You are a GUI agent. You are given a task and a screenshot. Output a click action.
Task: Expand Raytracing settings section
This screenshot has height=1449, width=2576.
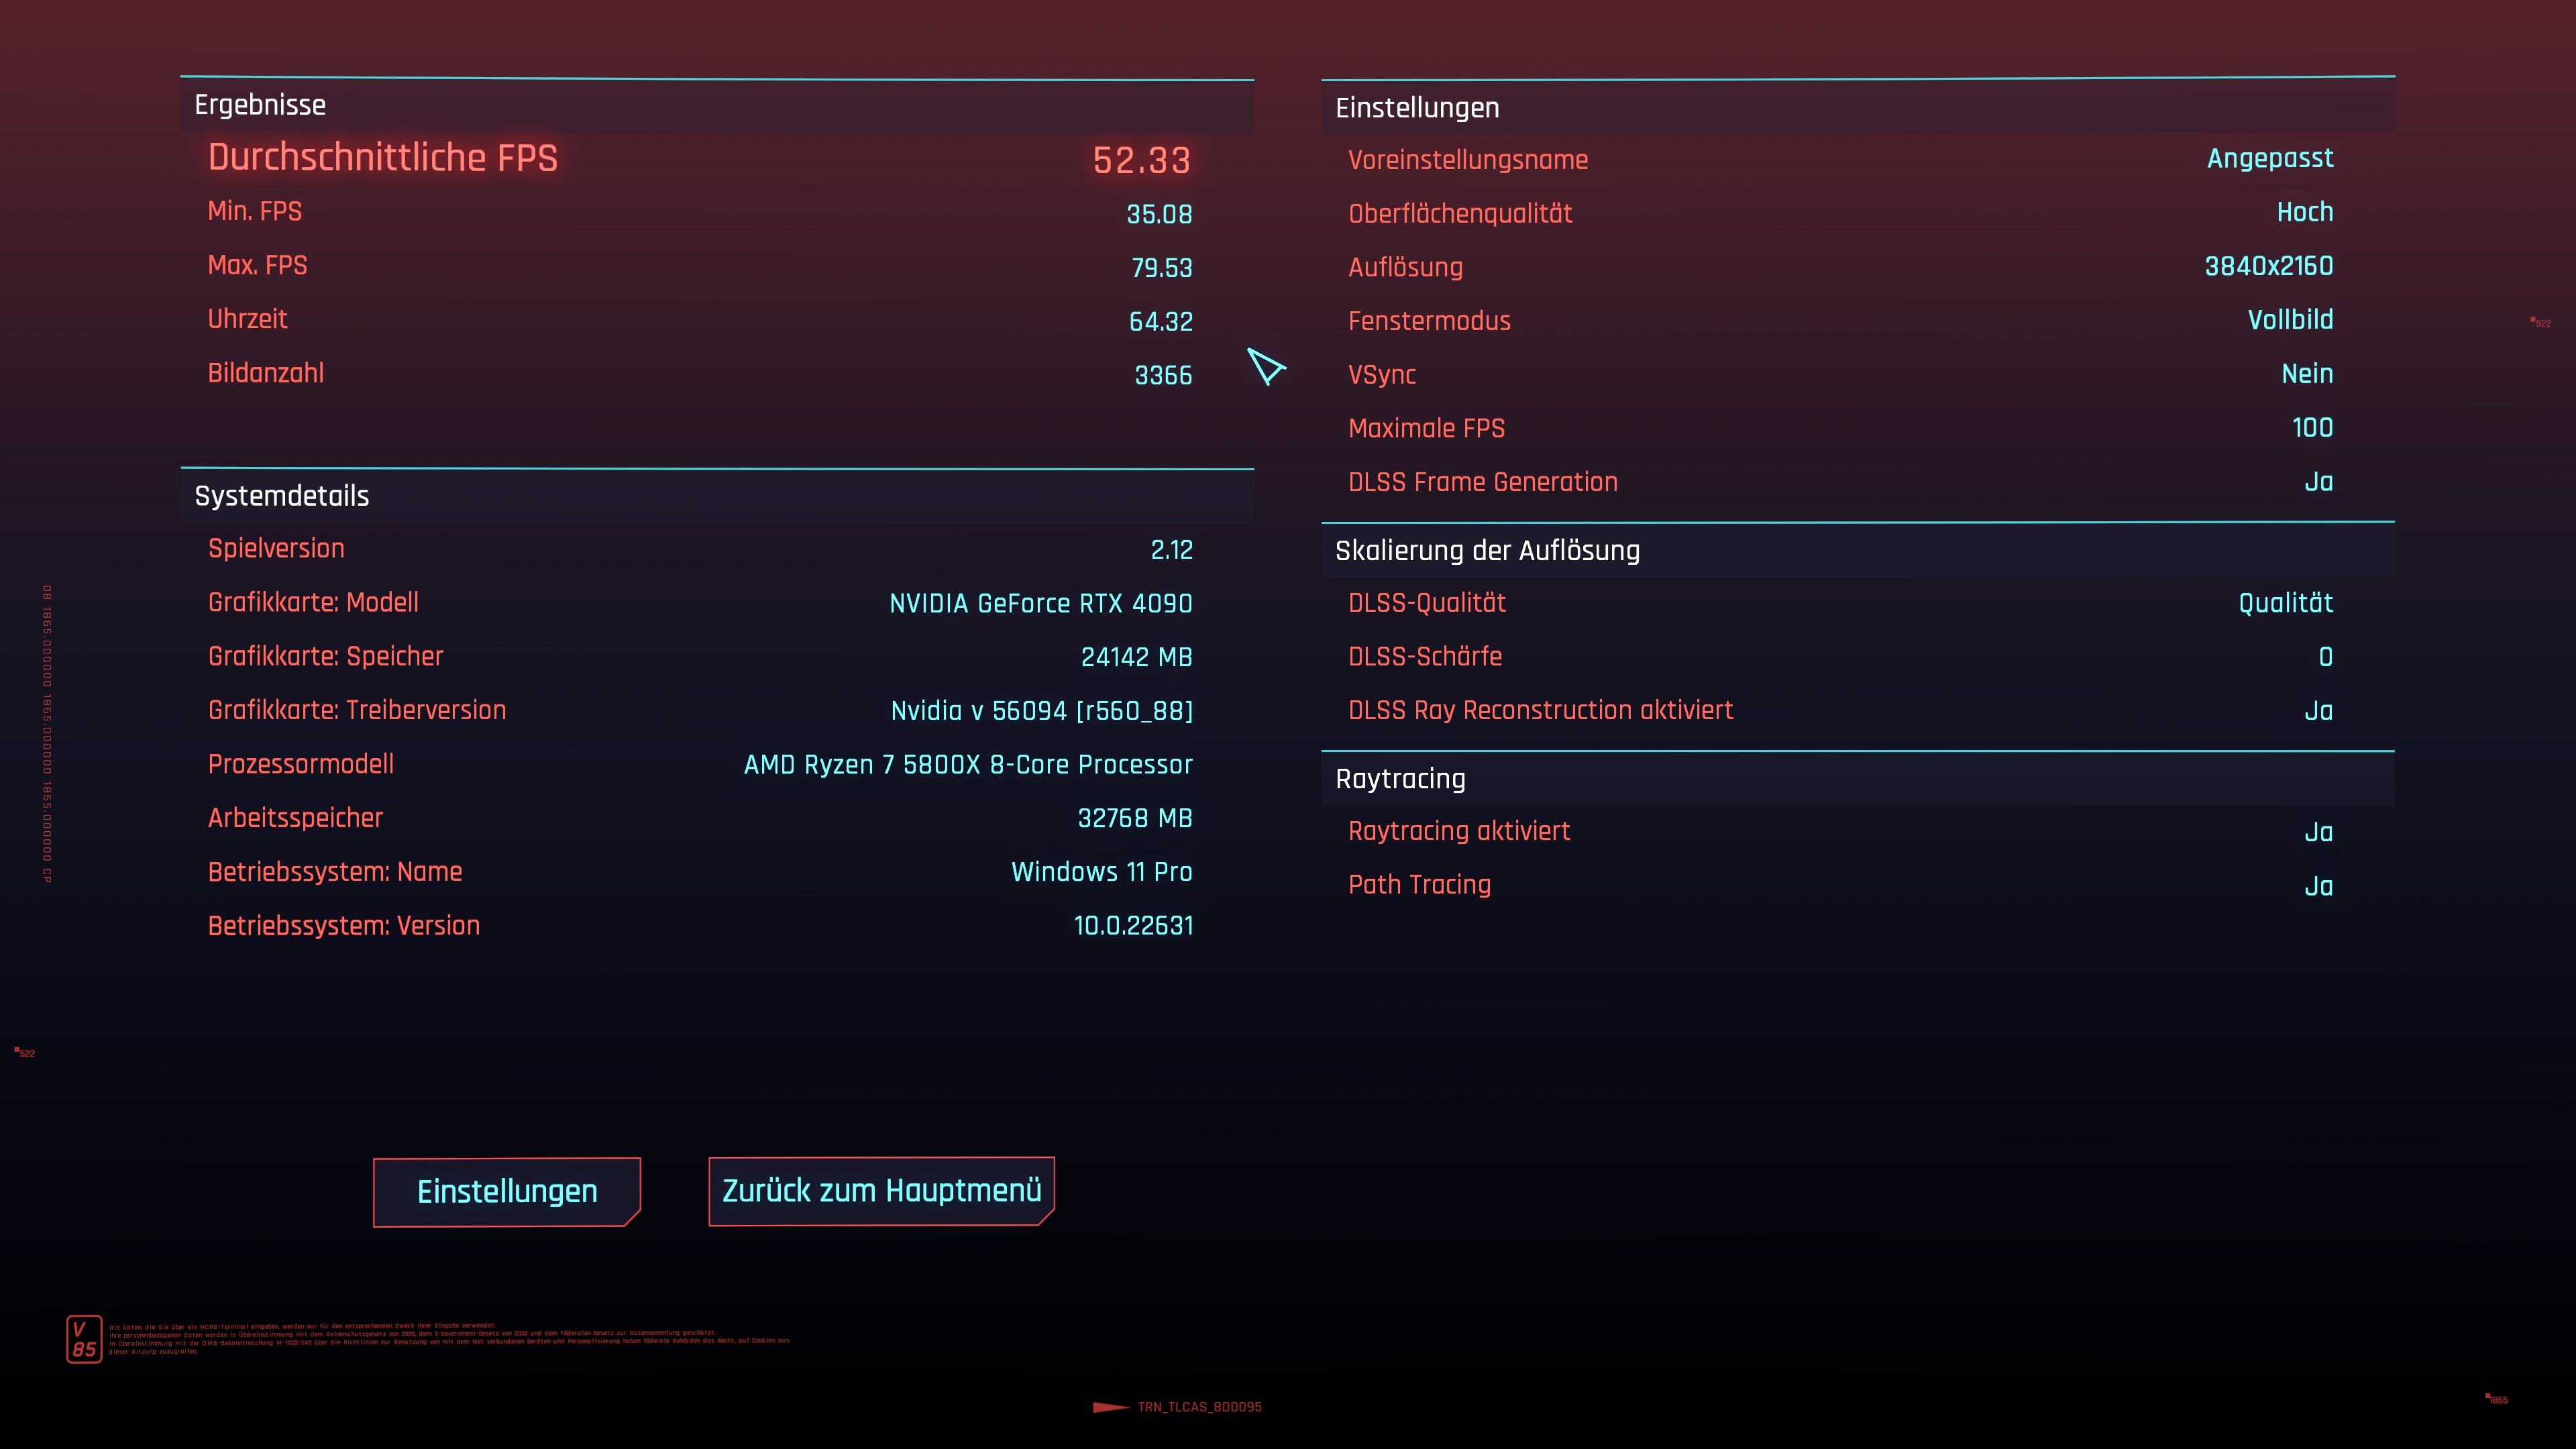[x=1399, y=778]
